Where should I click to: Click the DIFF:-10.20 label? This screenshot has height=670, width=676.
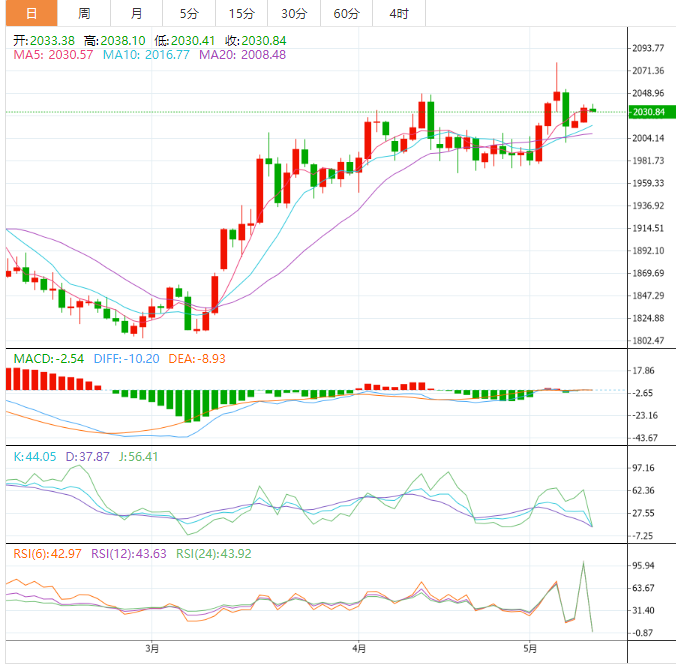(x=126, y=359)
